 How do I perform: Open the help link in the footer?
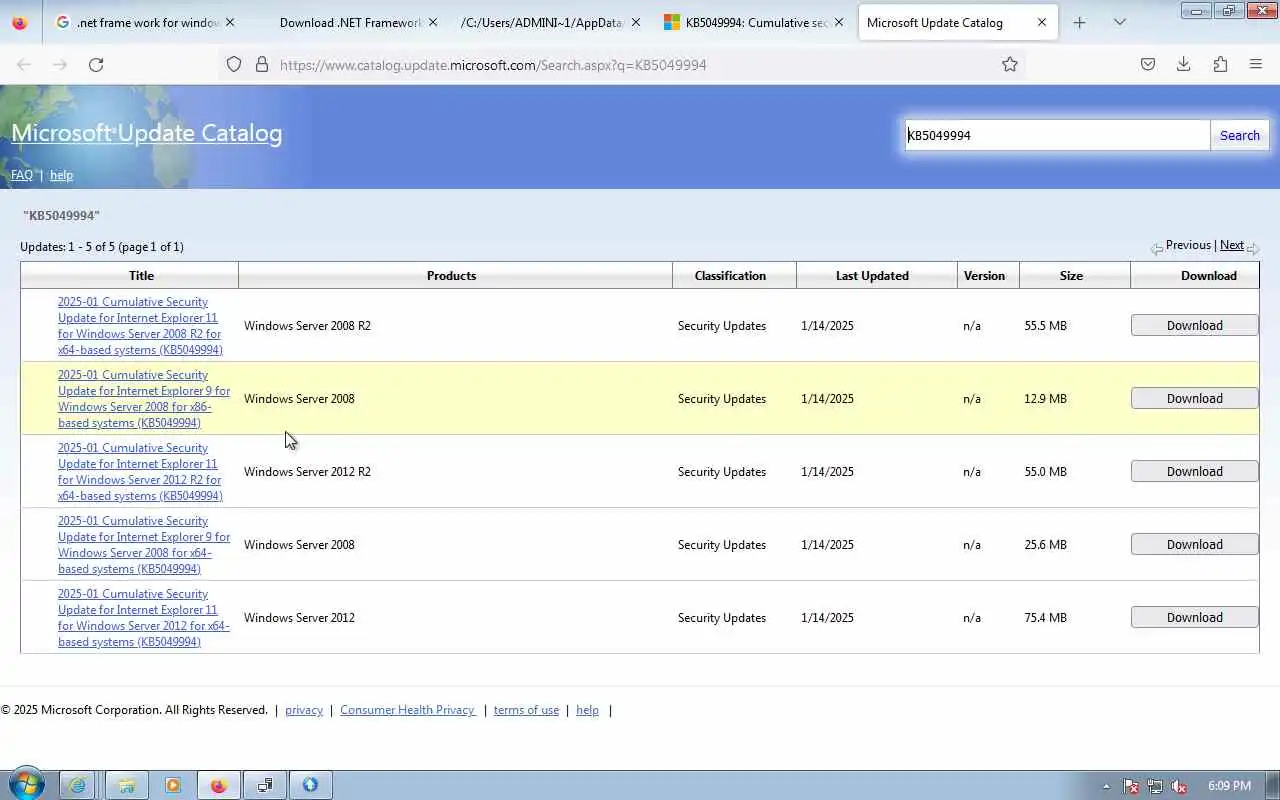tap(587, 710)
